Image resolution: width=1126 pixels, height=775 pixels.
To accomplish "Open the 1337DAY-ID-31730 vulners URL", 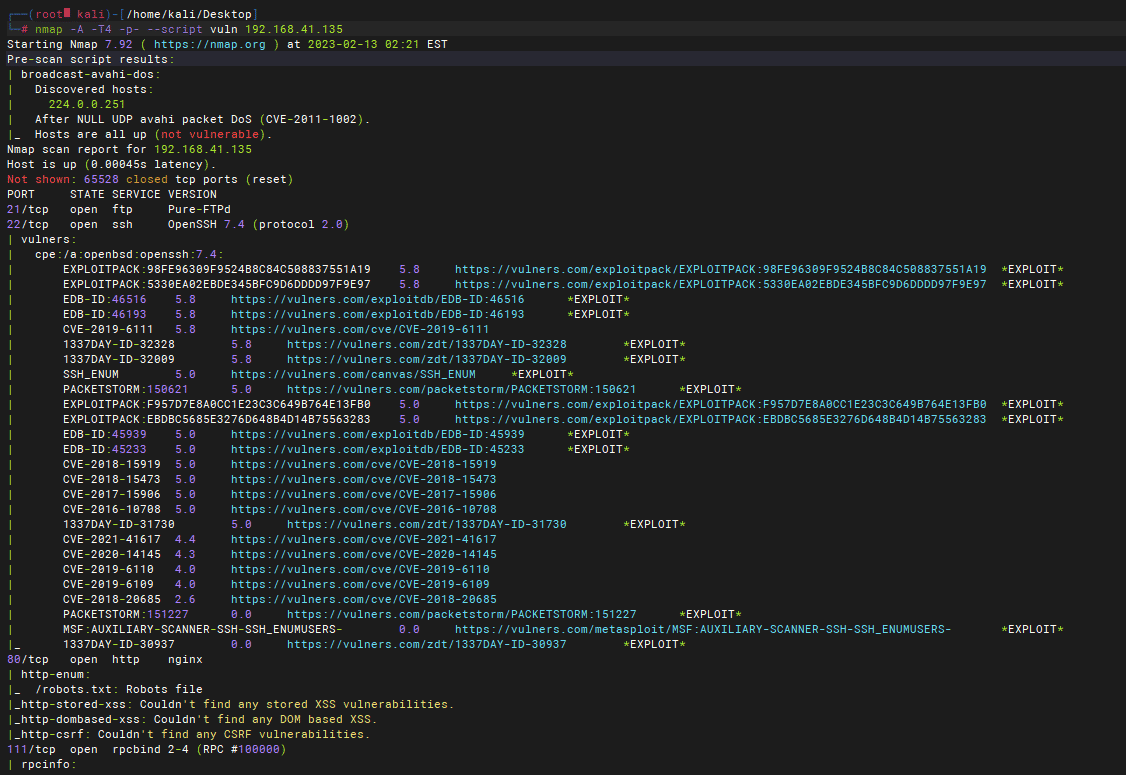I will (x=427, y=525).
